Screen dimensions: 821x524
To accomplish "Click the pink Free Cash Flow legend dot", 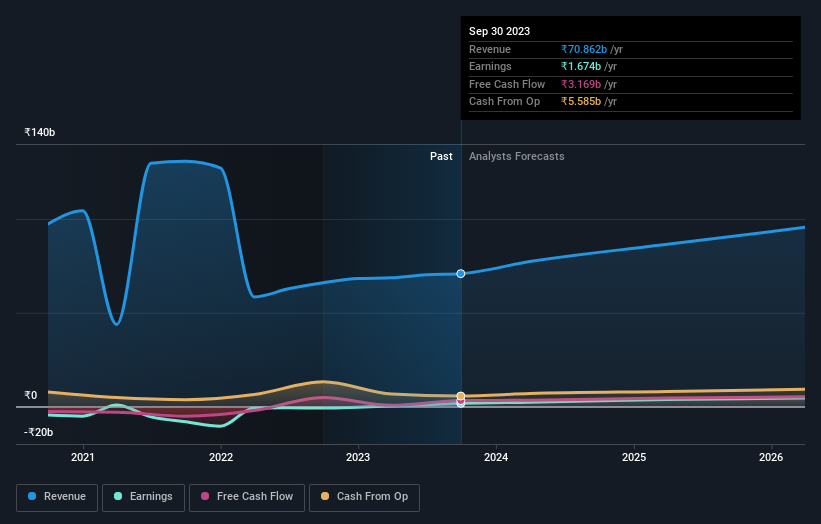I will click(x=205, y=496).
